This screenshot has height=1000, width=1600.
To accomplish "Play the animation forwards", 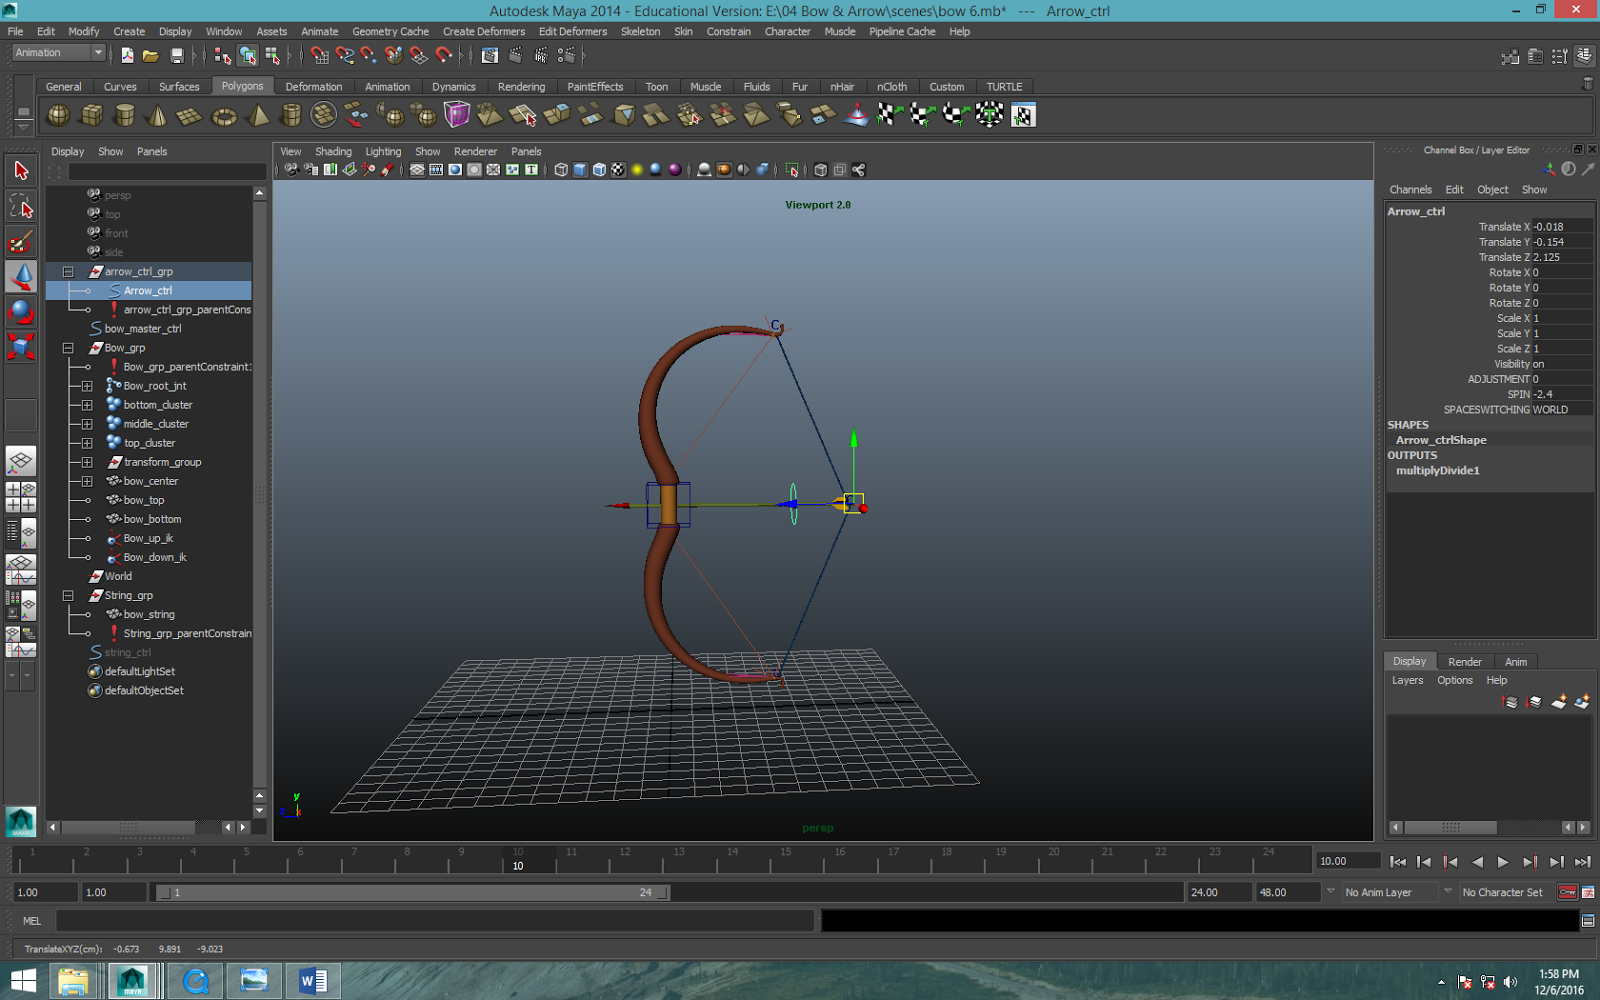I will coord(1503,862).
